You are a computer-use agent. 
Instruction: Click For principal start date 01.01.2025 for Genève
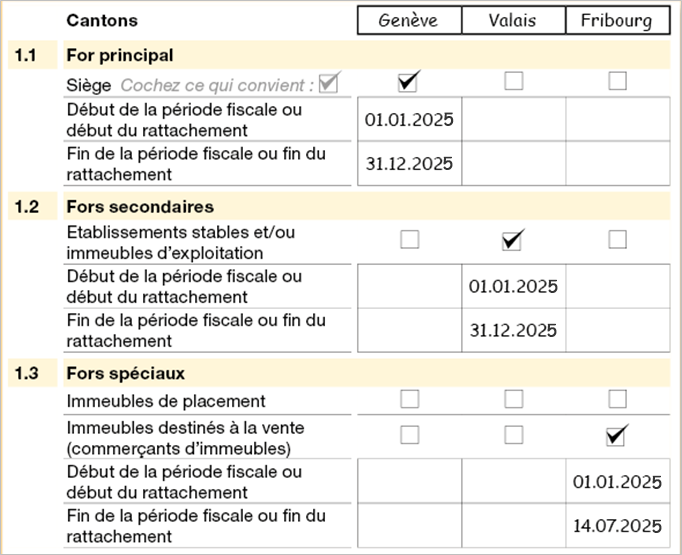pos(409,120)
